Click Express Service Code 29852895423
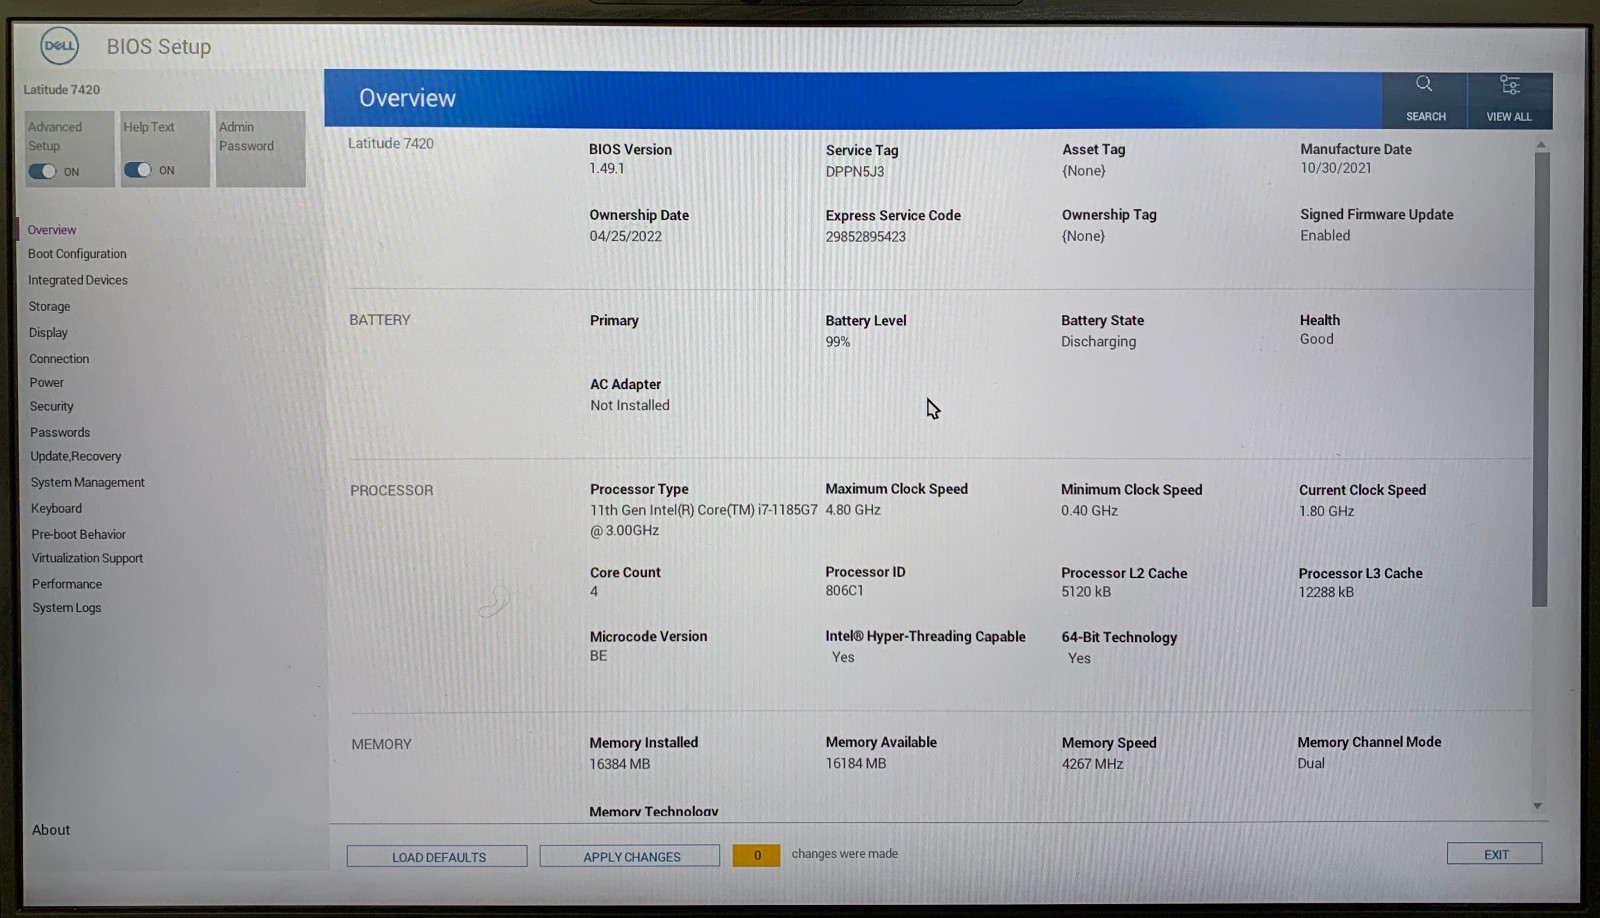 pos(866,237)
